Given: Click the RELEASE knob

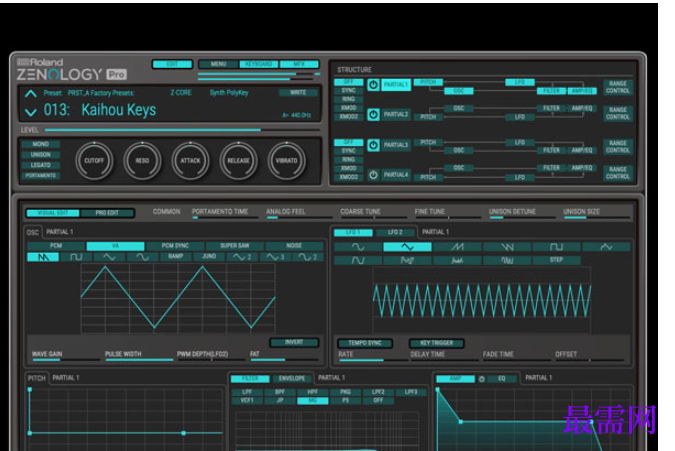Looking at the screenshot, I should click(x=238, y=161).
